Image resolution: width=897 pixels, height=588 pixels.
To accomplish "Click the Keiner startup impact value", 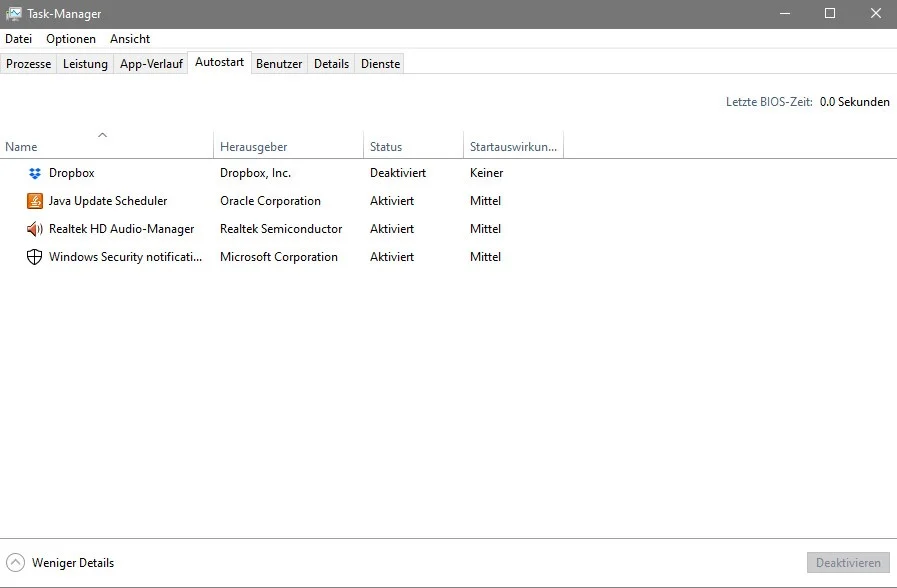I will [x=486, y=173].
